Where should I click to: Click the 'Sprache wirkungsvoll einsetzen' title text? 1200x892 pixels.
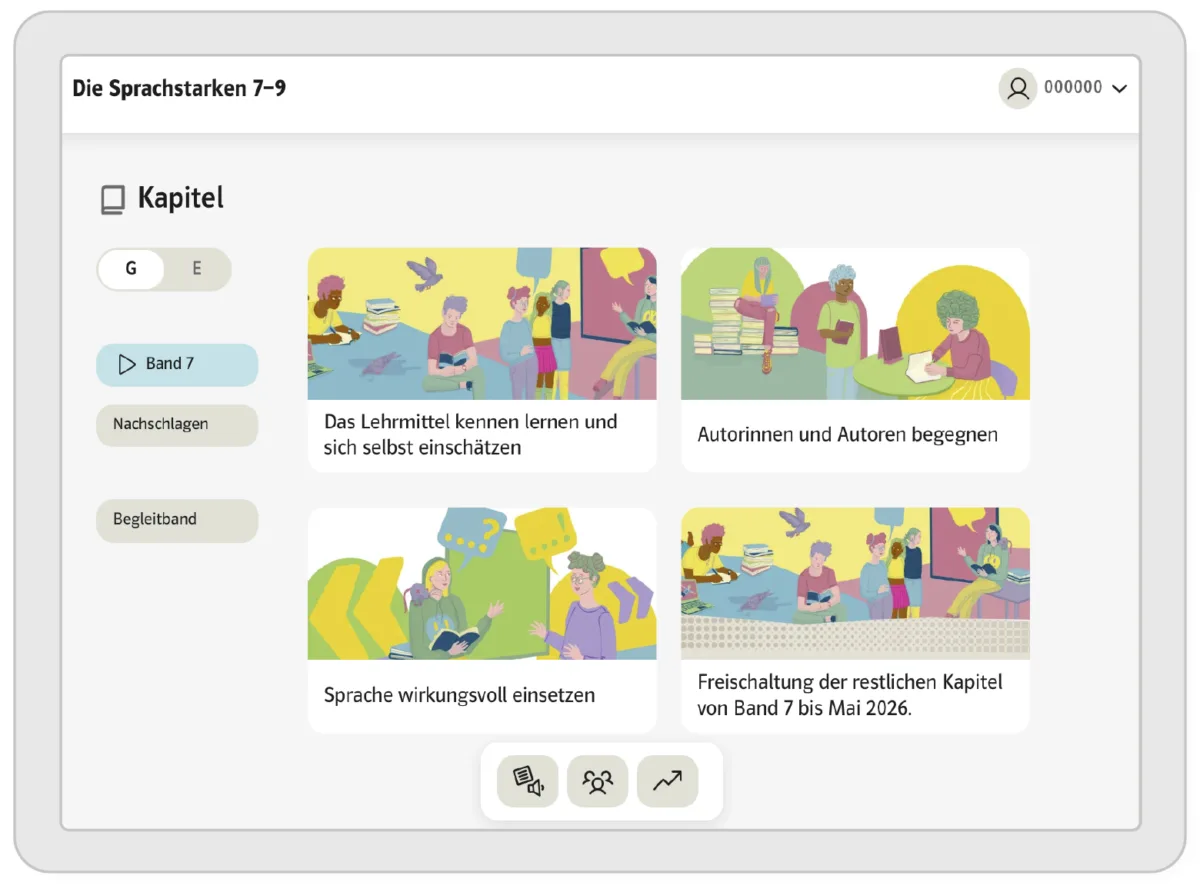(459, 695)
